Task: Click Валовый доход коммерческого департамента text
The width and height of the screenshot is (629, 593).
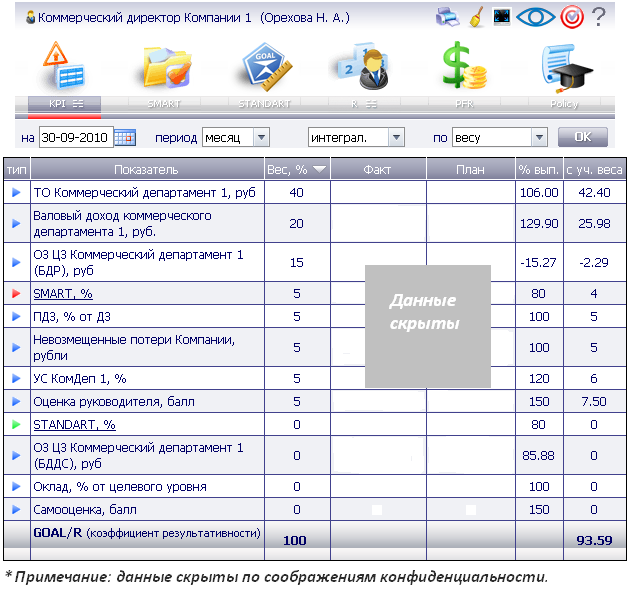Action: point(122,223)
